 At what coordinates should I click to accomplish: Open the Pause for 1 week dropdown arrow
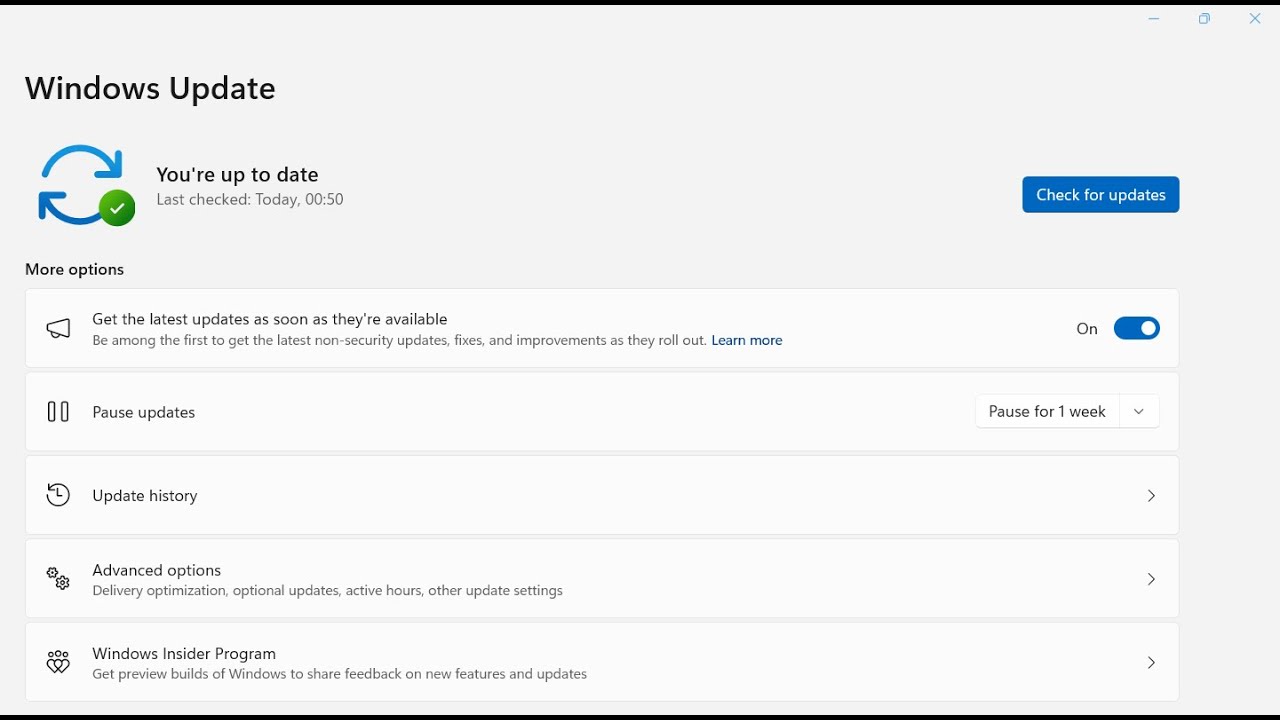point(1139,412)
